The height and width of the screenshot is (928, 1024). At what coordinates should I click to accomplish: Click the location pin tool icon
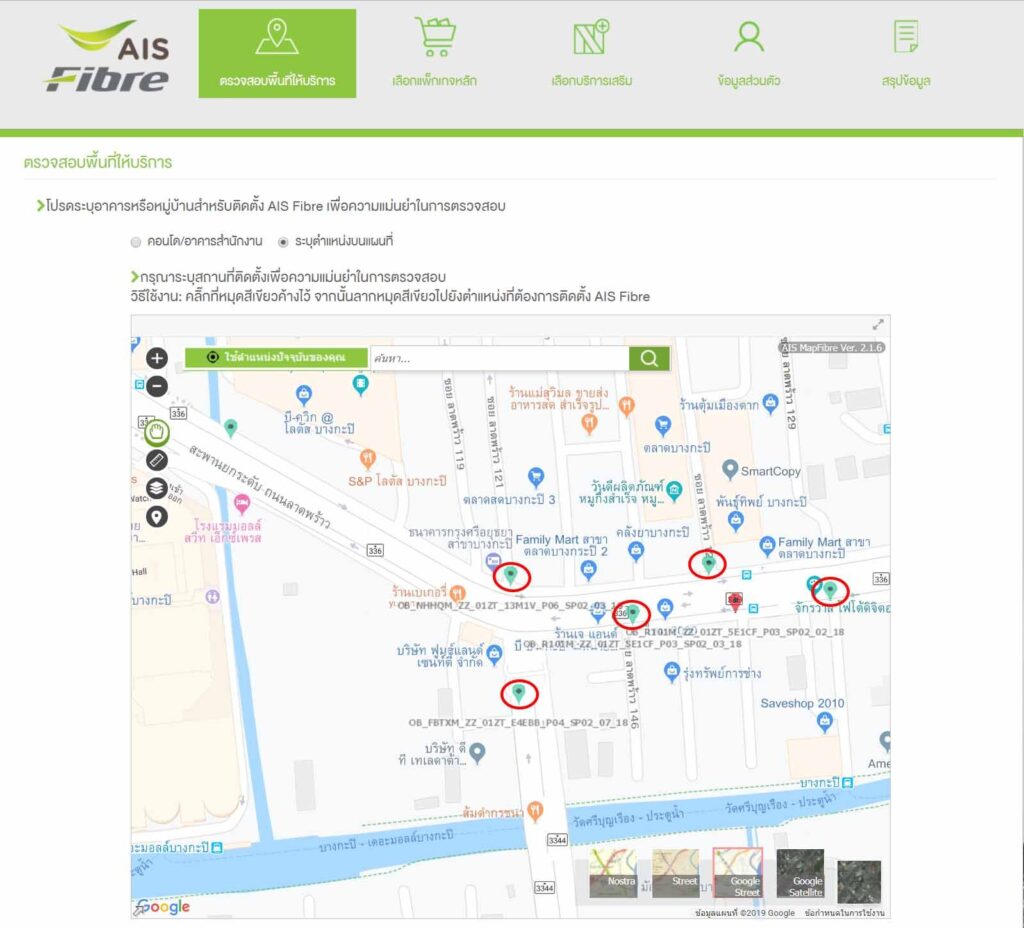coord(157,516)
